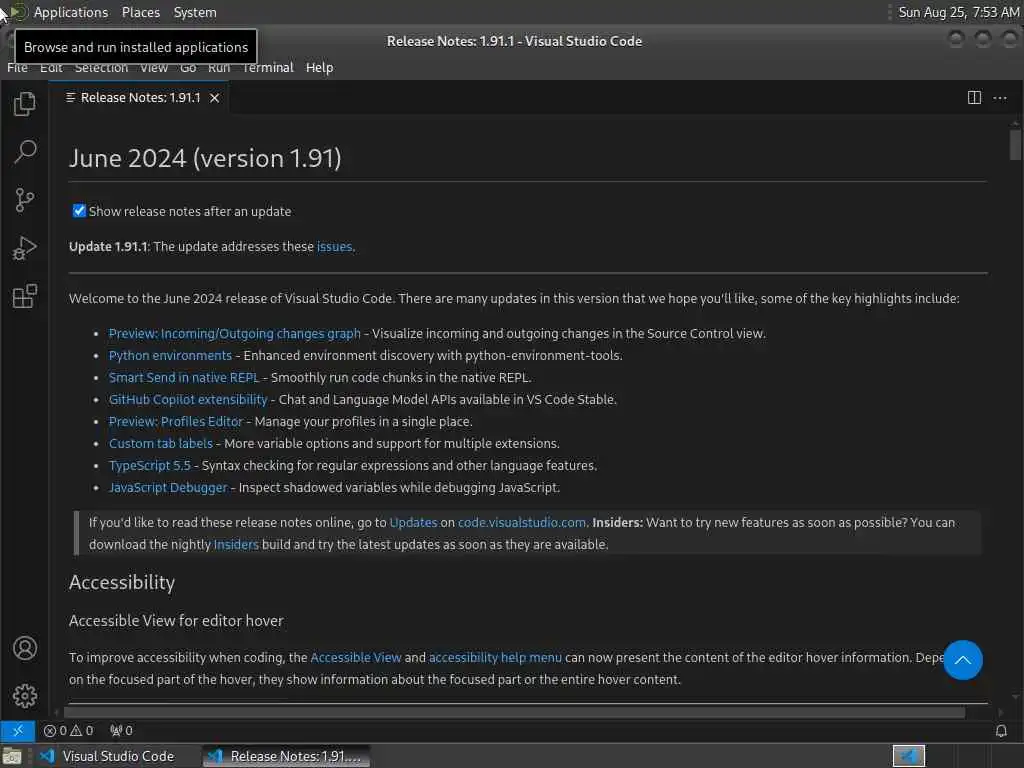
Task: Click the Accessibility section heading
Action: tap(122, 582)
